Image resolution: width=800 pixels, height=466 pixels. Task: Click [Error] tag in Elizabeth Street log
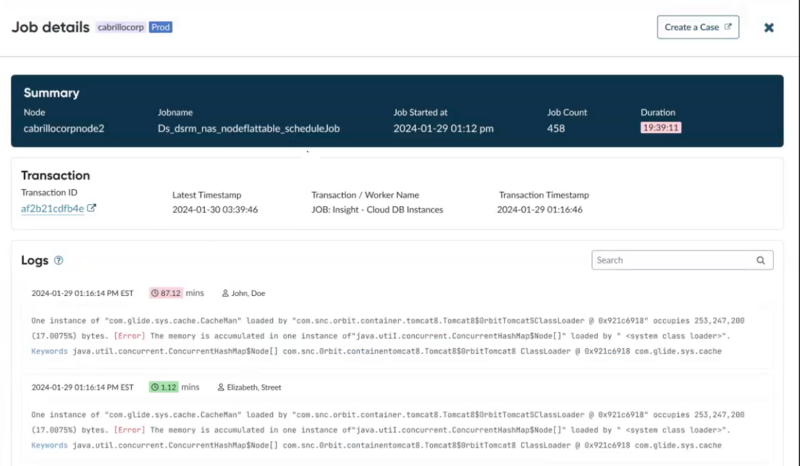(130, 430)
